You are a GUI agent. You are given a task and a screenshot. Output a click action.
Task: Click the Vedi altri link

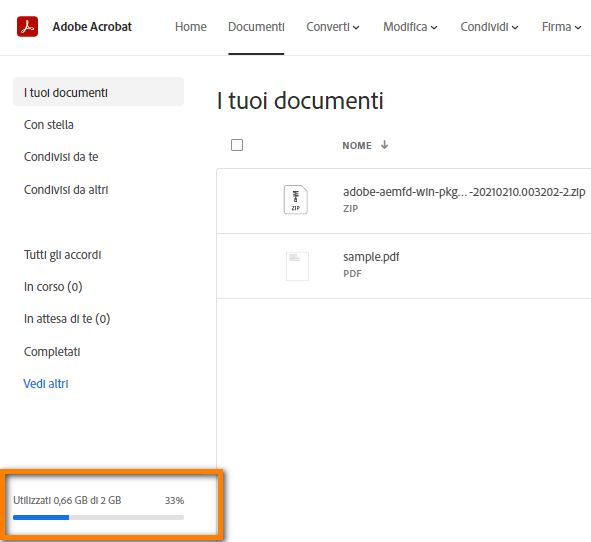tap(46, 384)
